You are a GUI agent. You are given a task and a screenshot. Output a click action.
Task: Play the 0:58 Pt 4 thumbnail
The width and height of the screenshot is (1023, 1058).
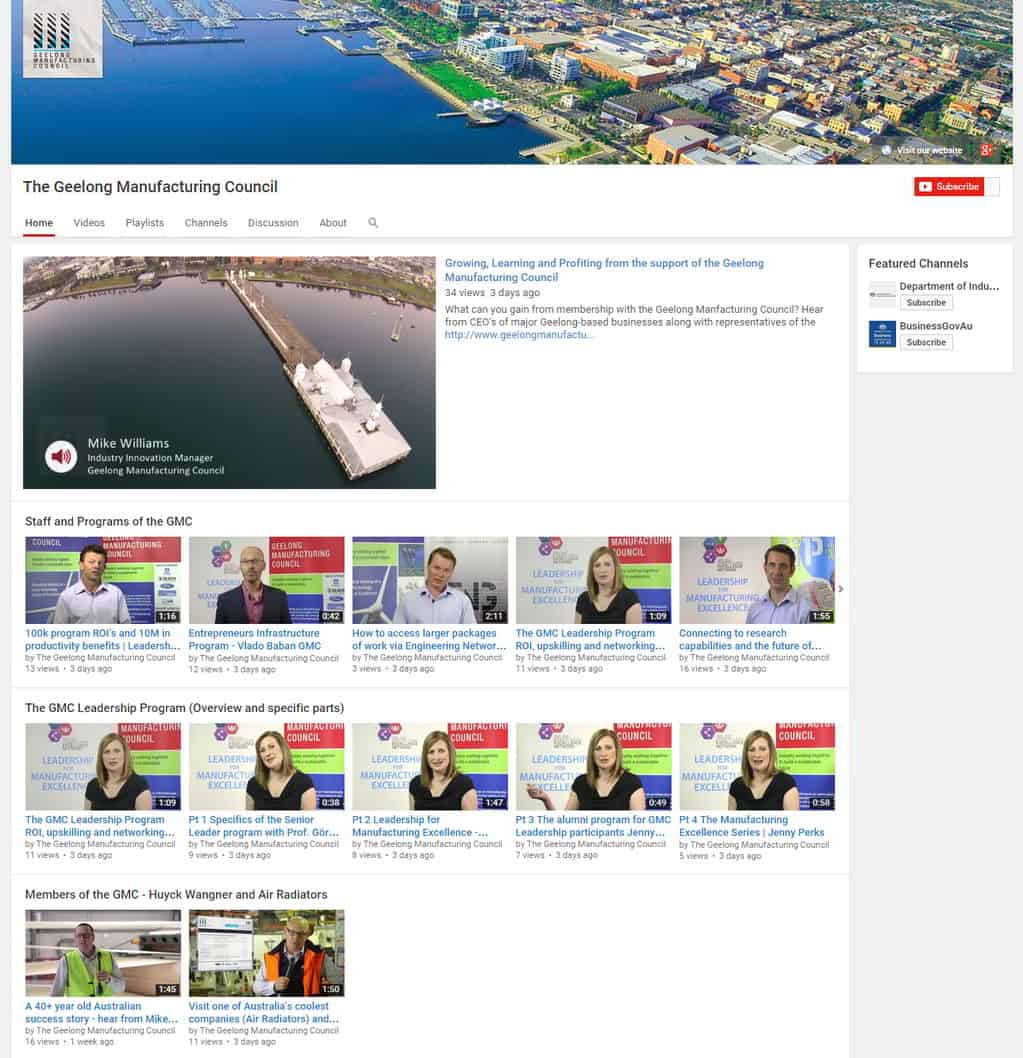[757, 767]
